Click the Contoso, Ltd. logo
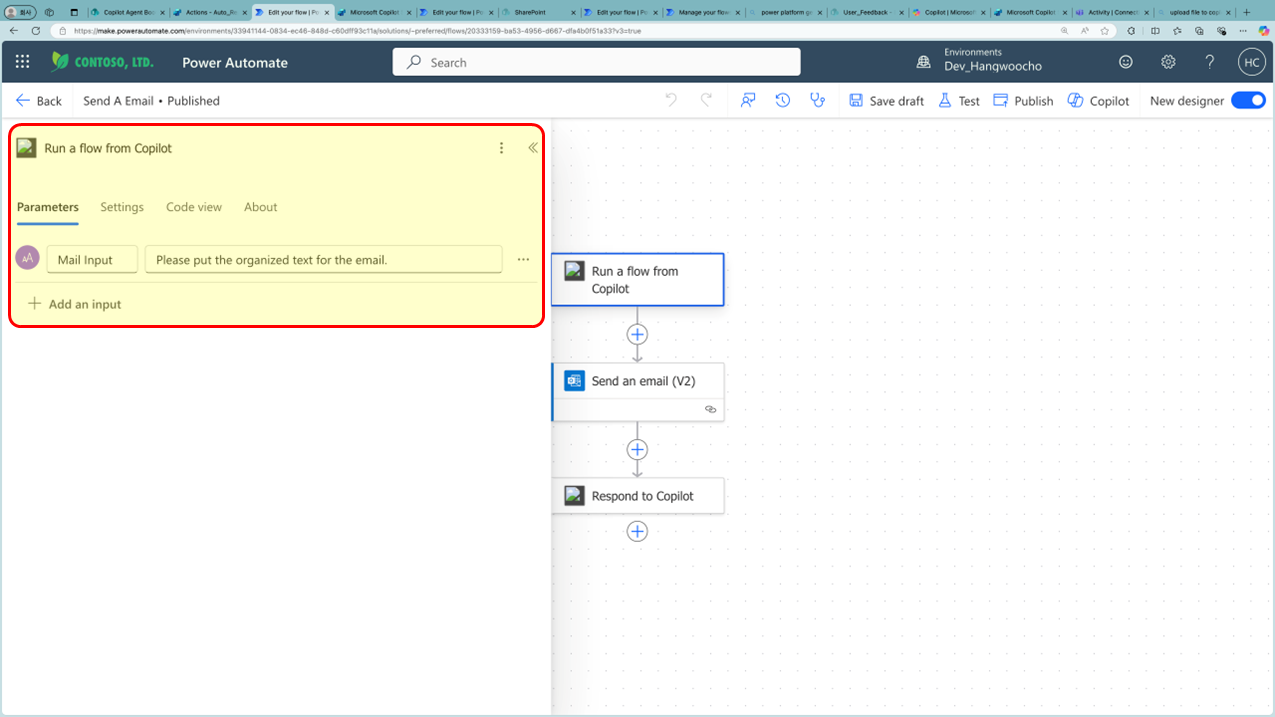Image resolution: width=1275 pixels, height=717 pixels. click(103, 62)
